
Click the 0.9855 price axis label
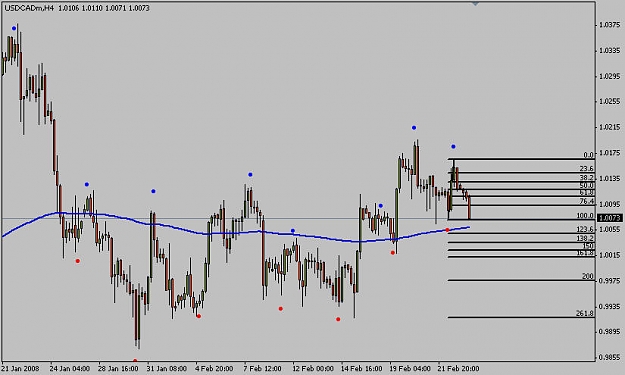pos(610,357)
